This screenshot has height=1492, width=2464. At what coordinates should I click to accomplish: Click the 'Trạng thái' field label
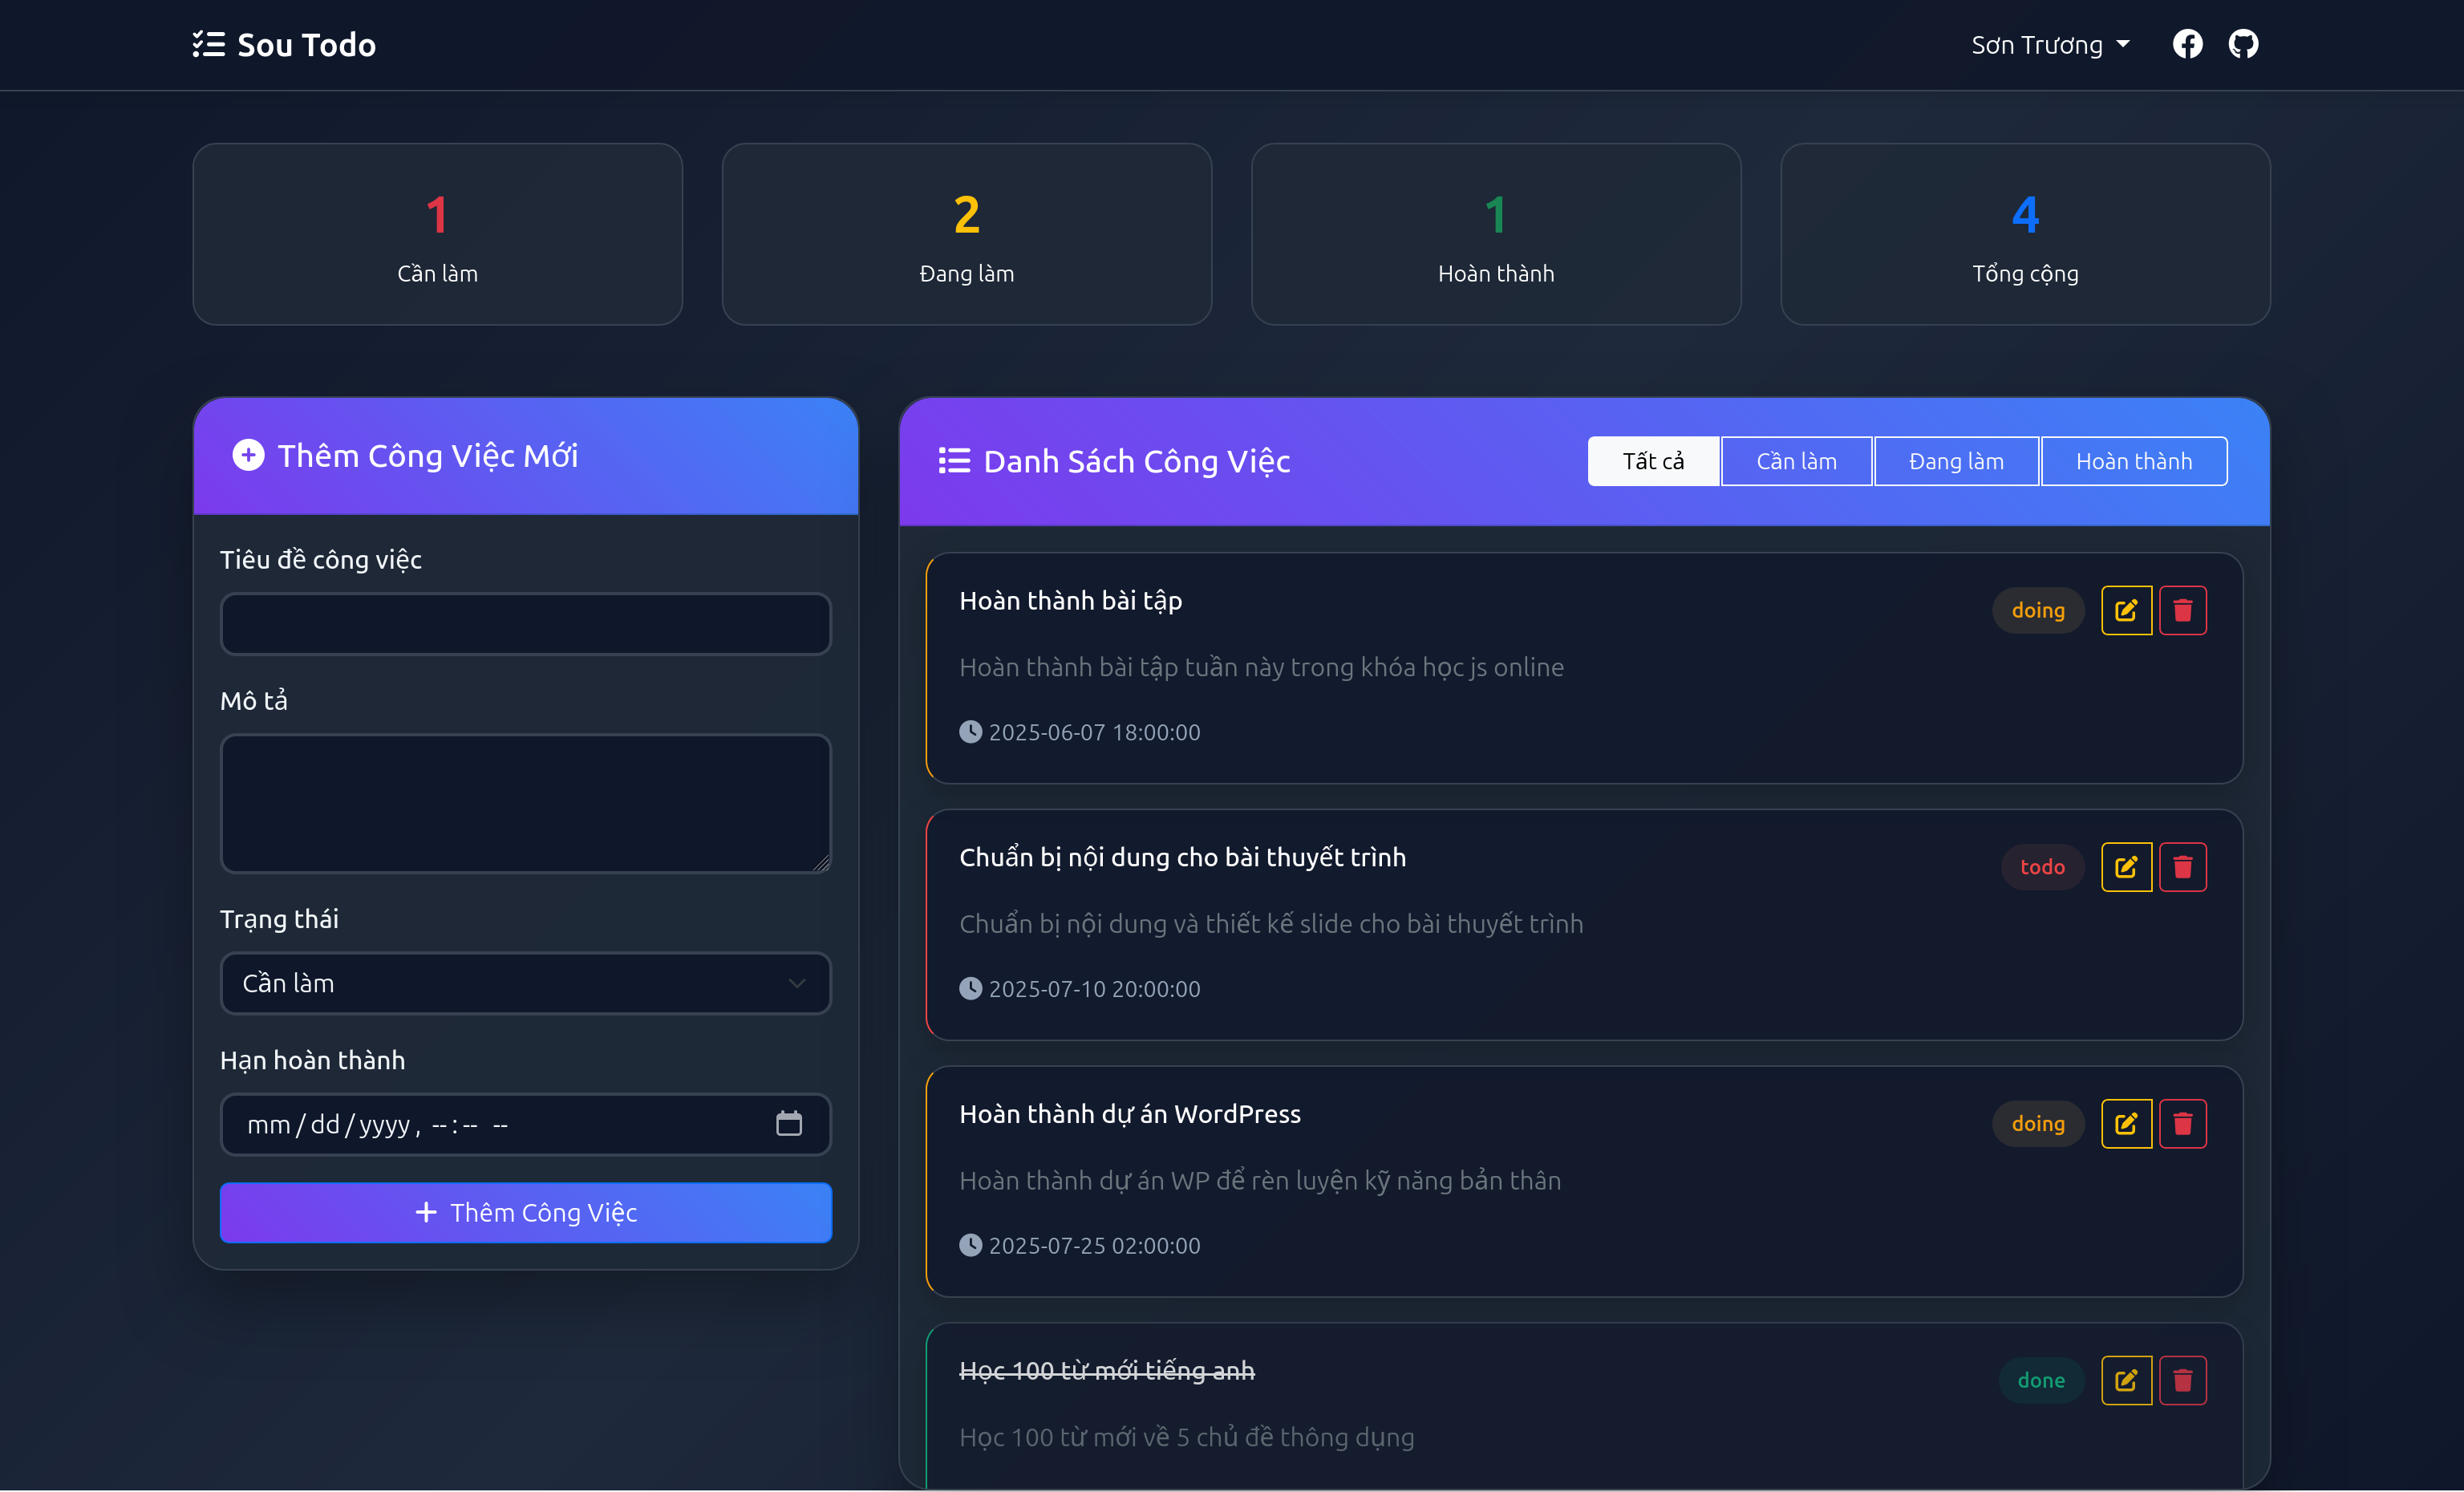[279, 919]
